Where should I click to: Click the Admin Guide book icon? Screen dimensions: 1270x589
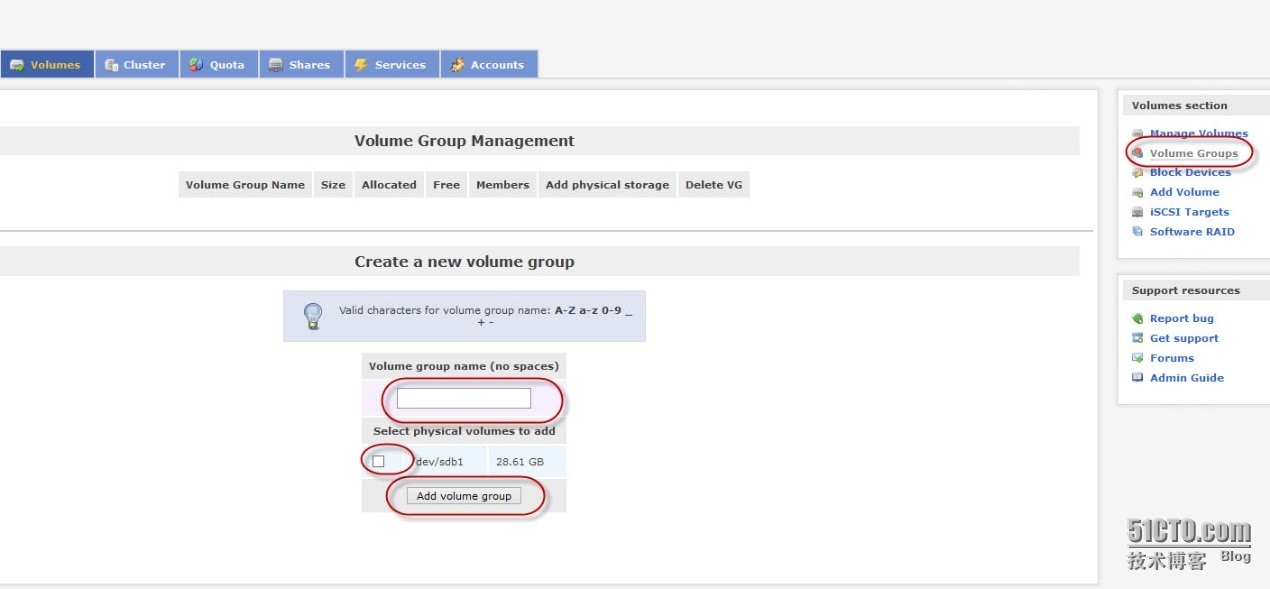pos(1137,378)
